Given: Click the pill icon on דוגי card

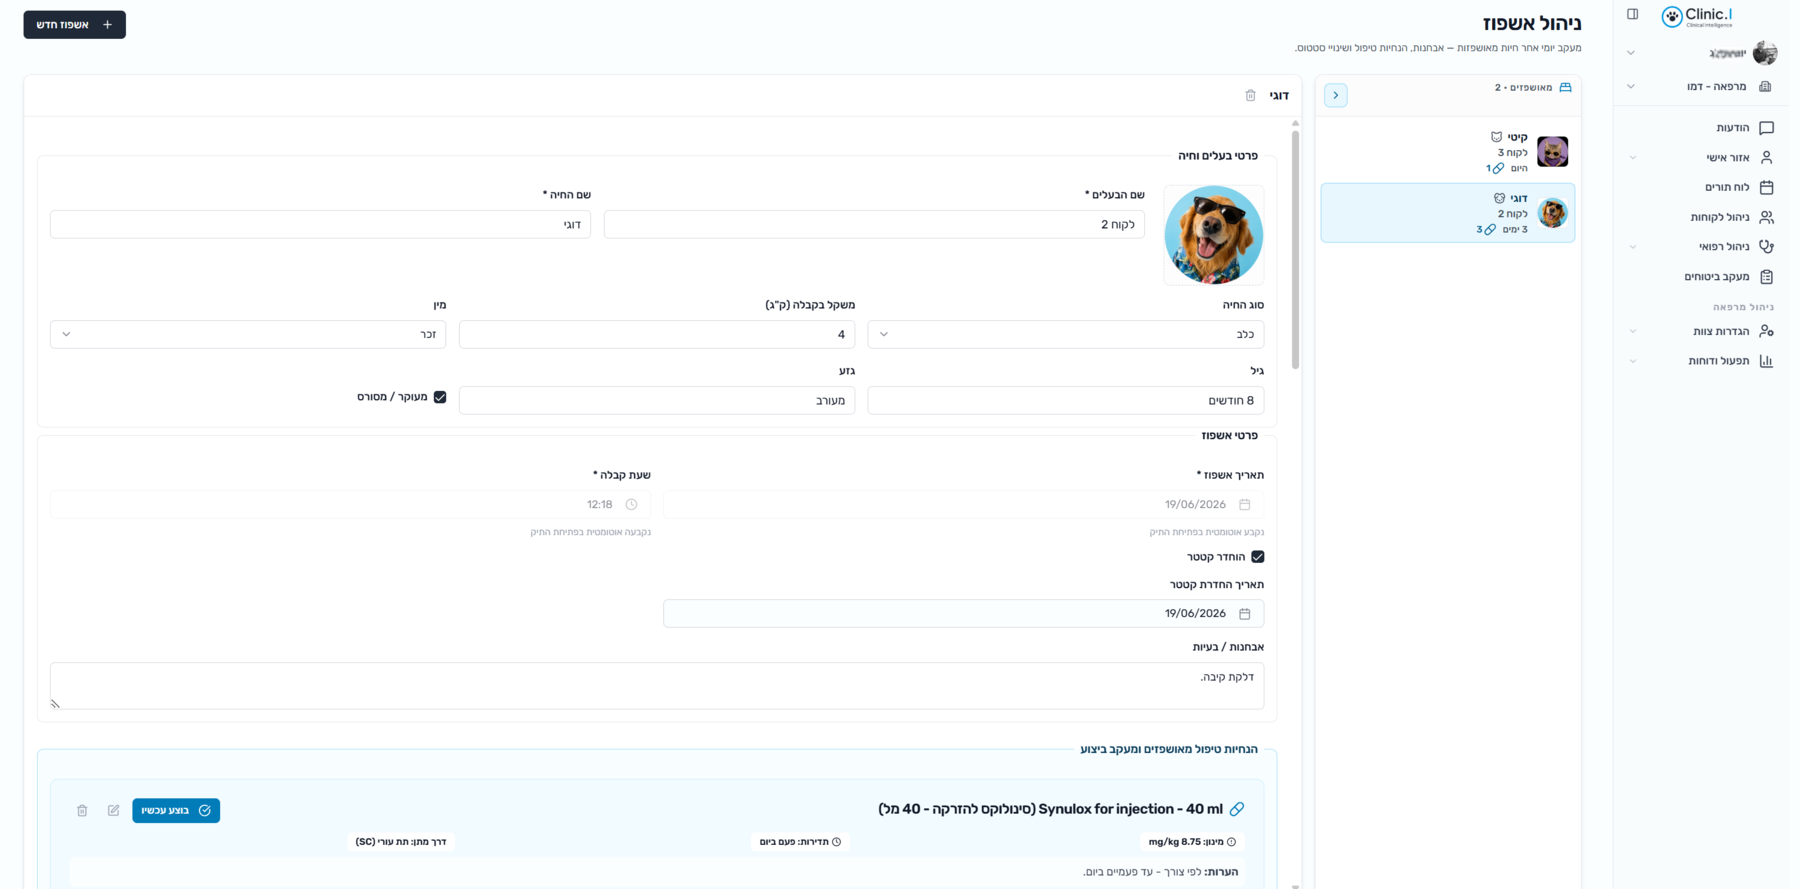Looking at the screenshot, I should click(x=1490, y=230).
